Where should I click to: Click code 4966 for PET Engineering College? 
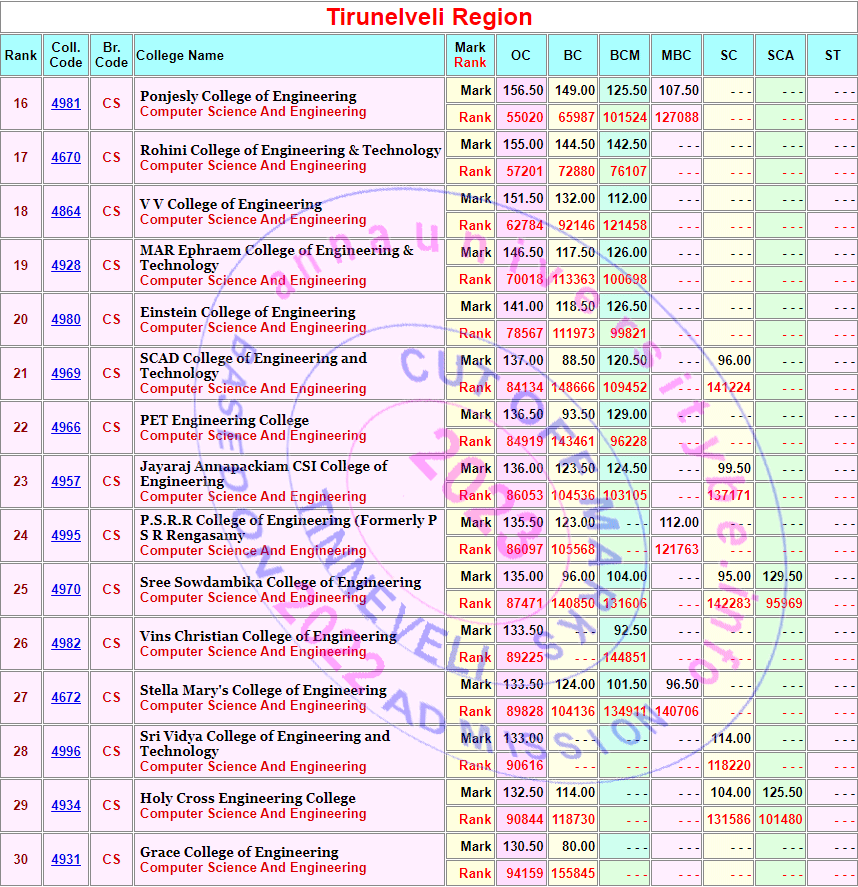[x=66, y=428]
